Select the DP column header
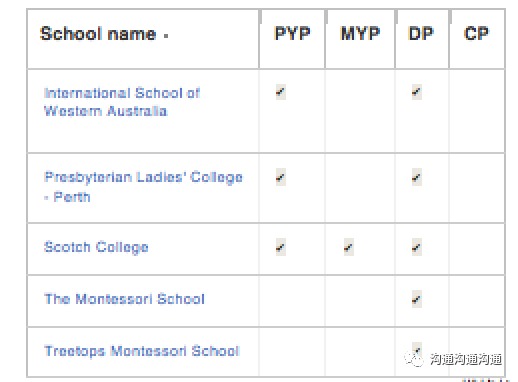 pos(421,34)
